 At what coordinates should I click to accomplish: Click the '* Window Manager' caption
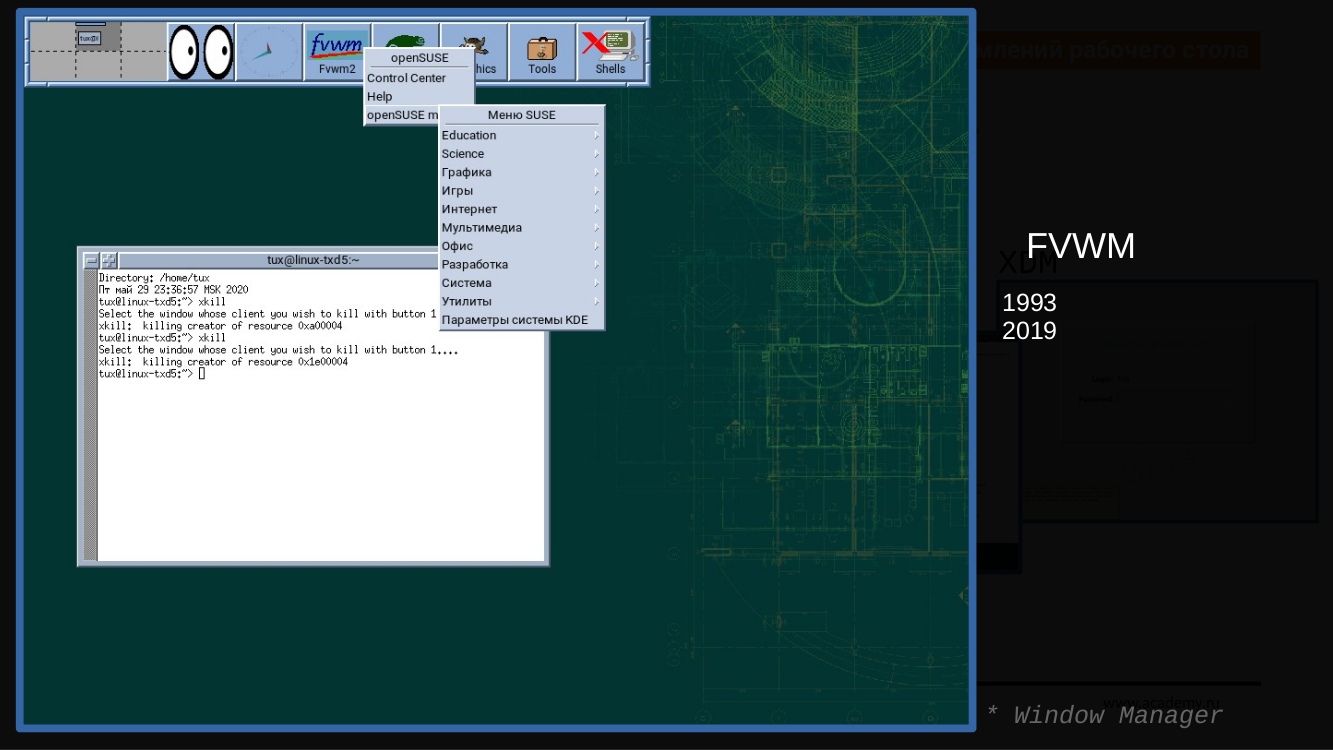(1104, 715)
